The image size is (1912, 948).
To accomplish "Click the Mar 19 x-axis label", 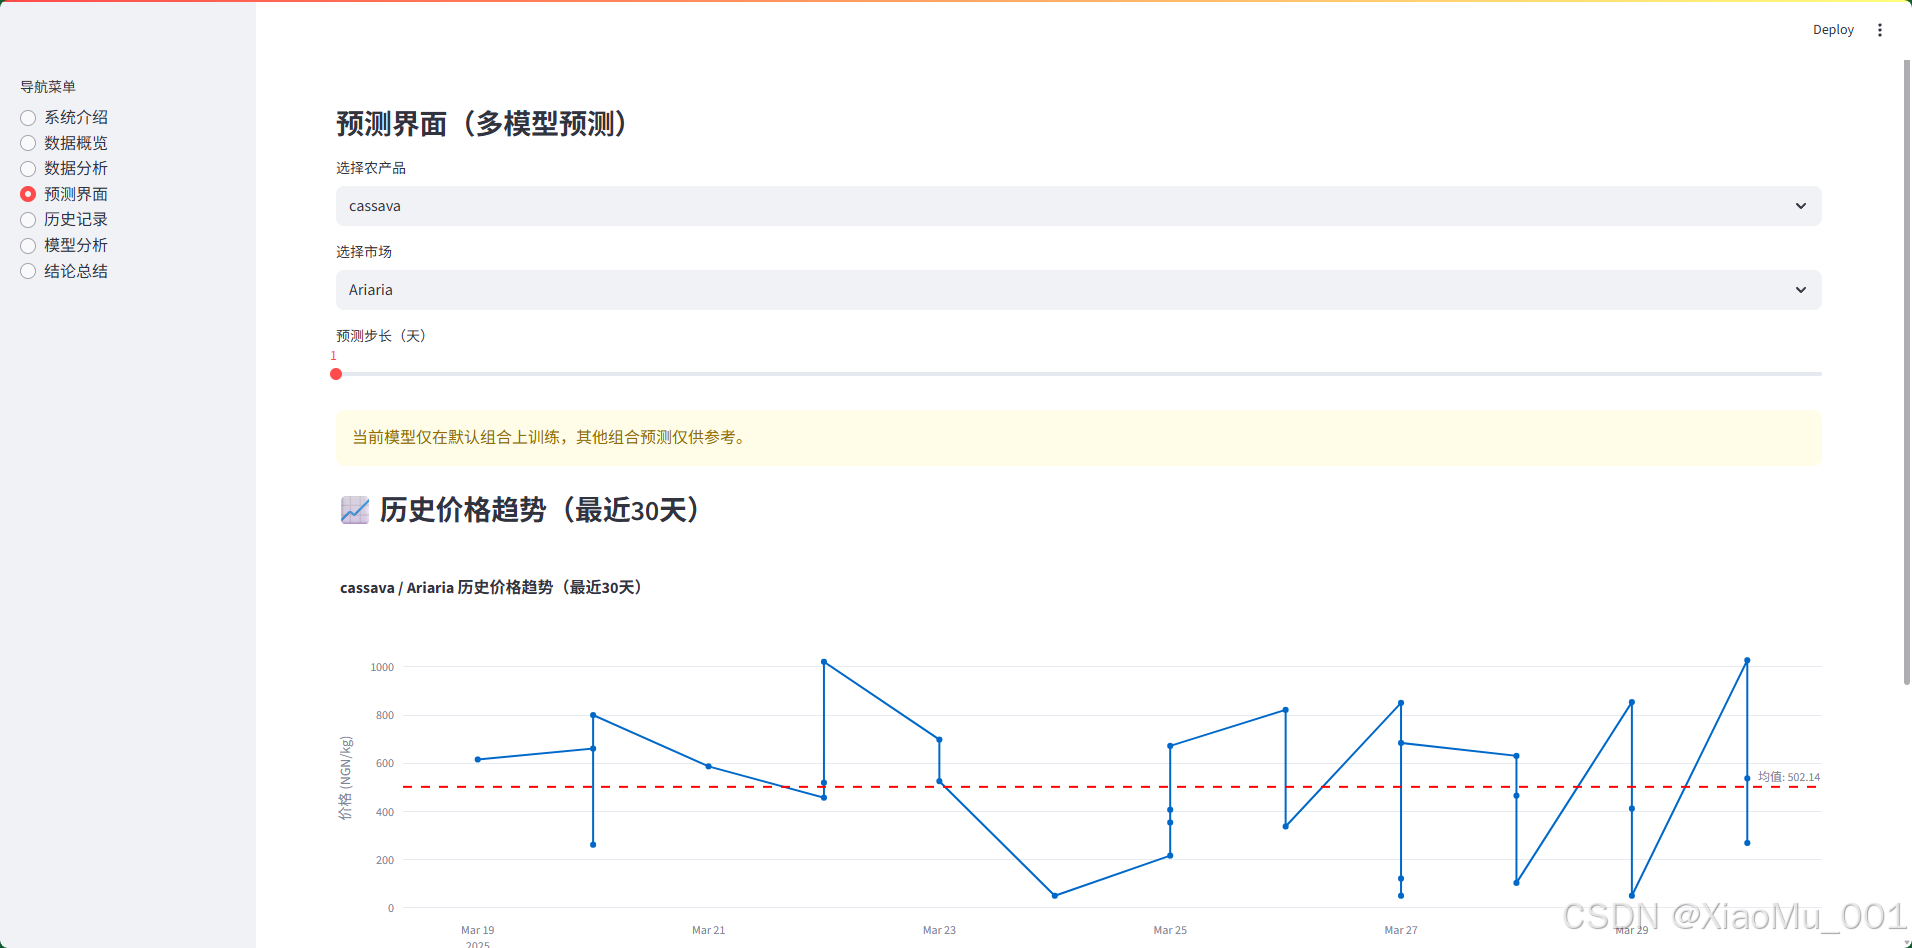I will [x=478, y=930].
